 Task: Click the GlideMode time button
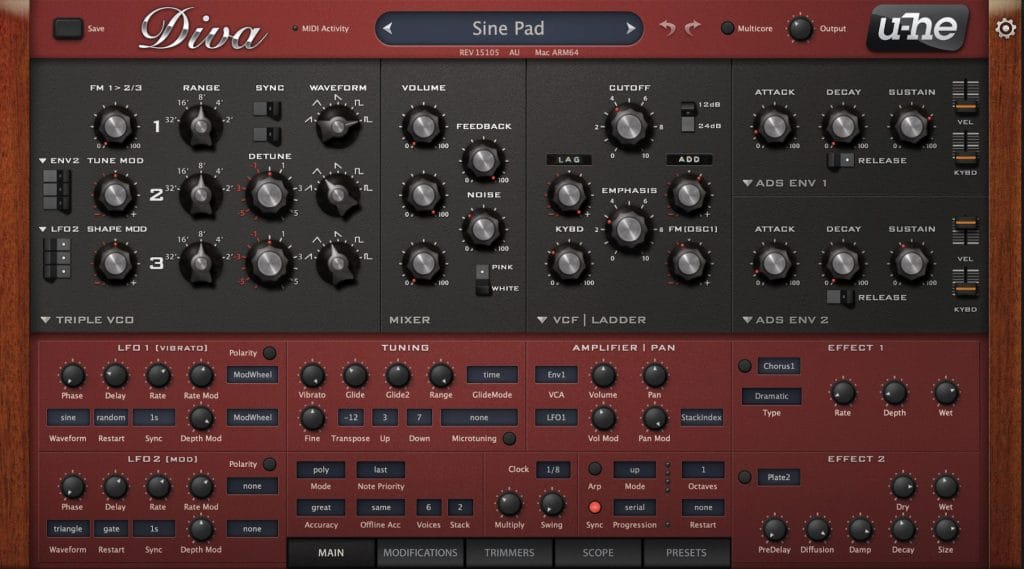pyautogui.click(x=492, y=375)
